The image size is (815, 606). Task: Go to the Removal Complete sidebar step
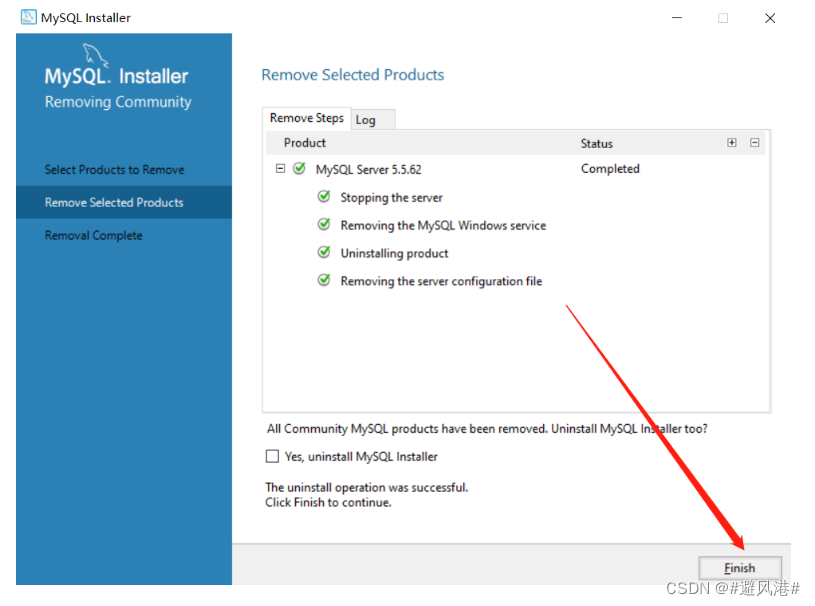tap(94, 235)
